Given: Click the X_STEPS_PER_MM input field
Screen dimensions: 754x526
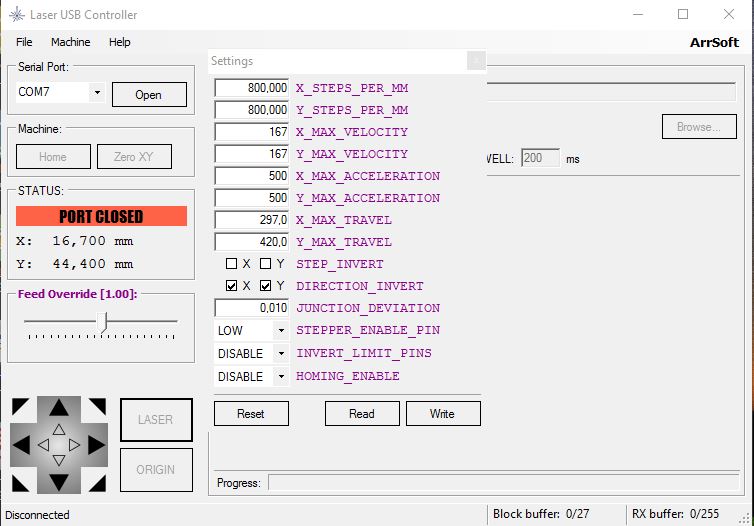Looking at the screenshot, I should point(251,88).
